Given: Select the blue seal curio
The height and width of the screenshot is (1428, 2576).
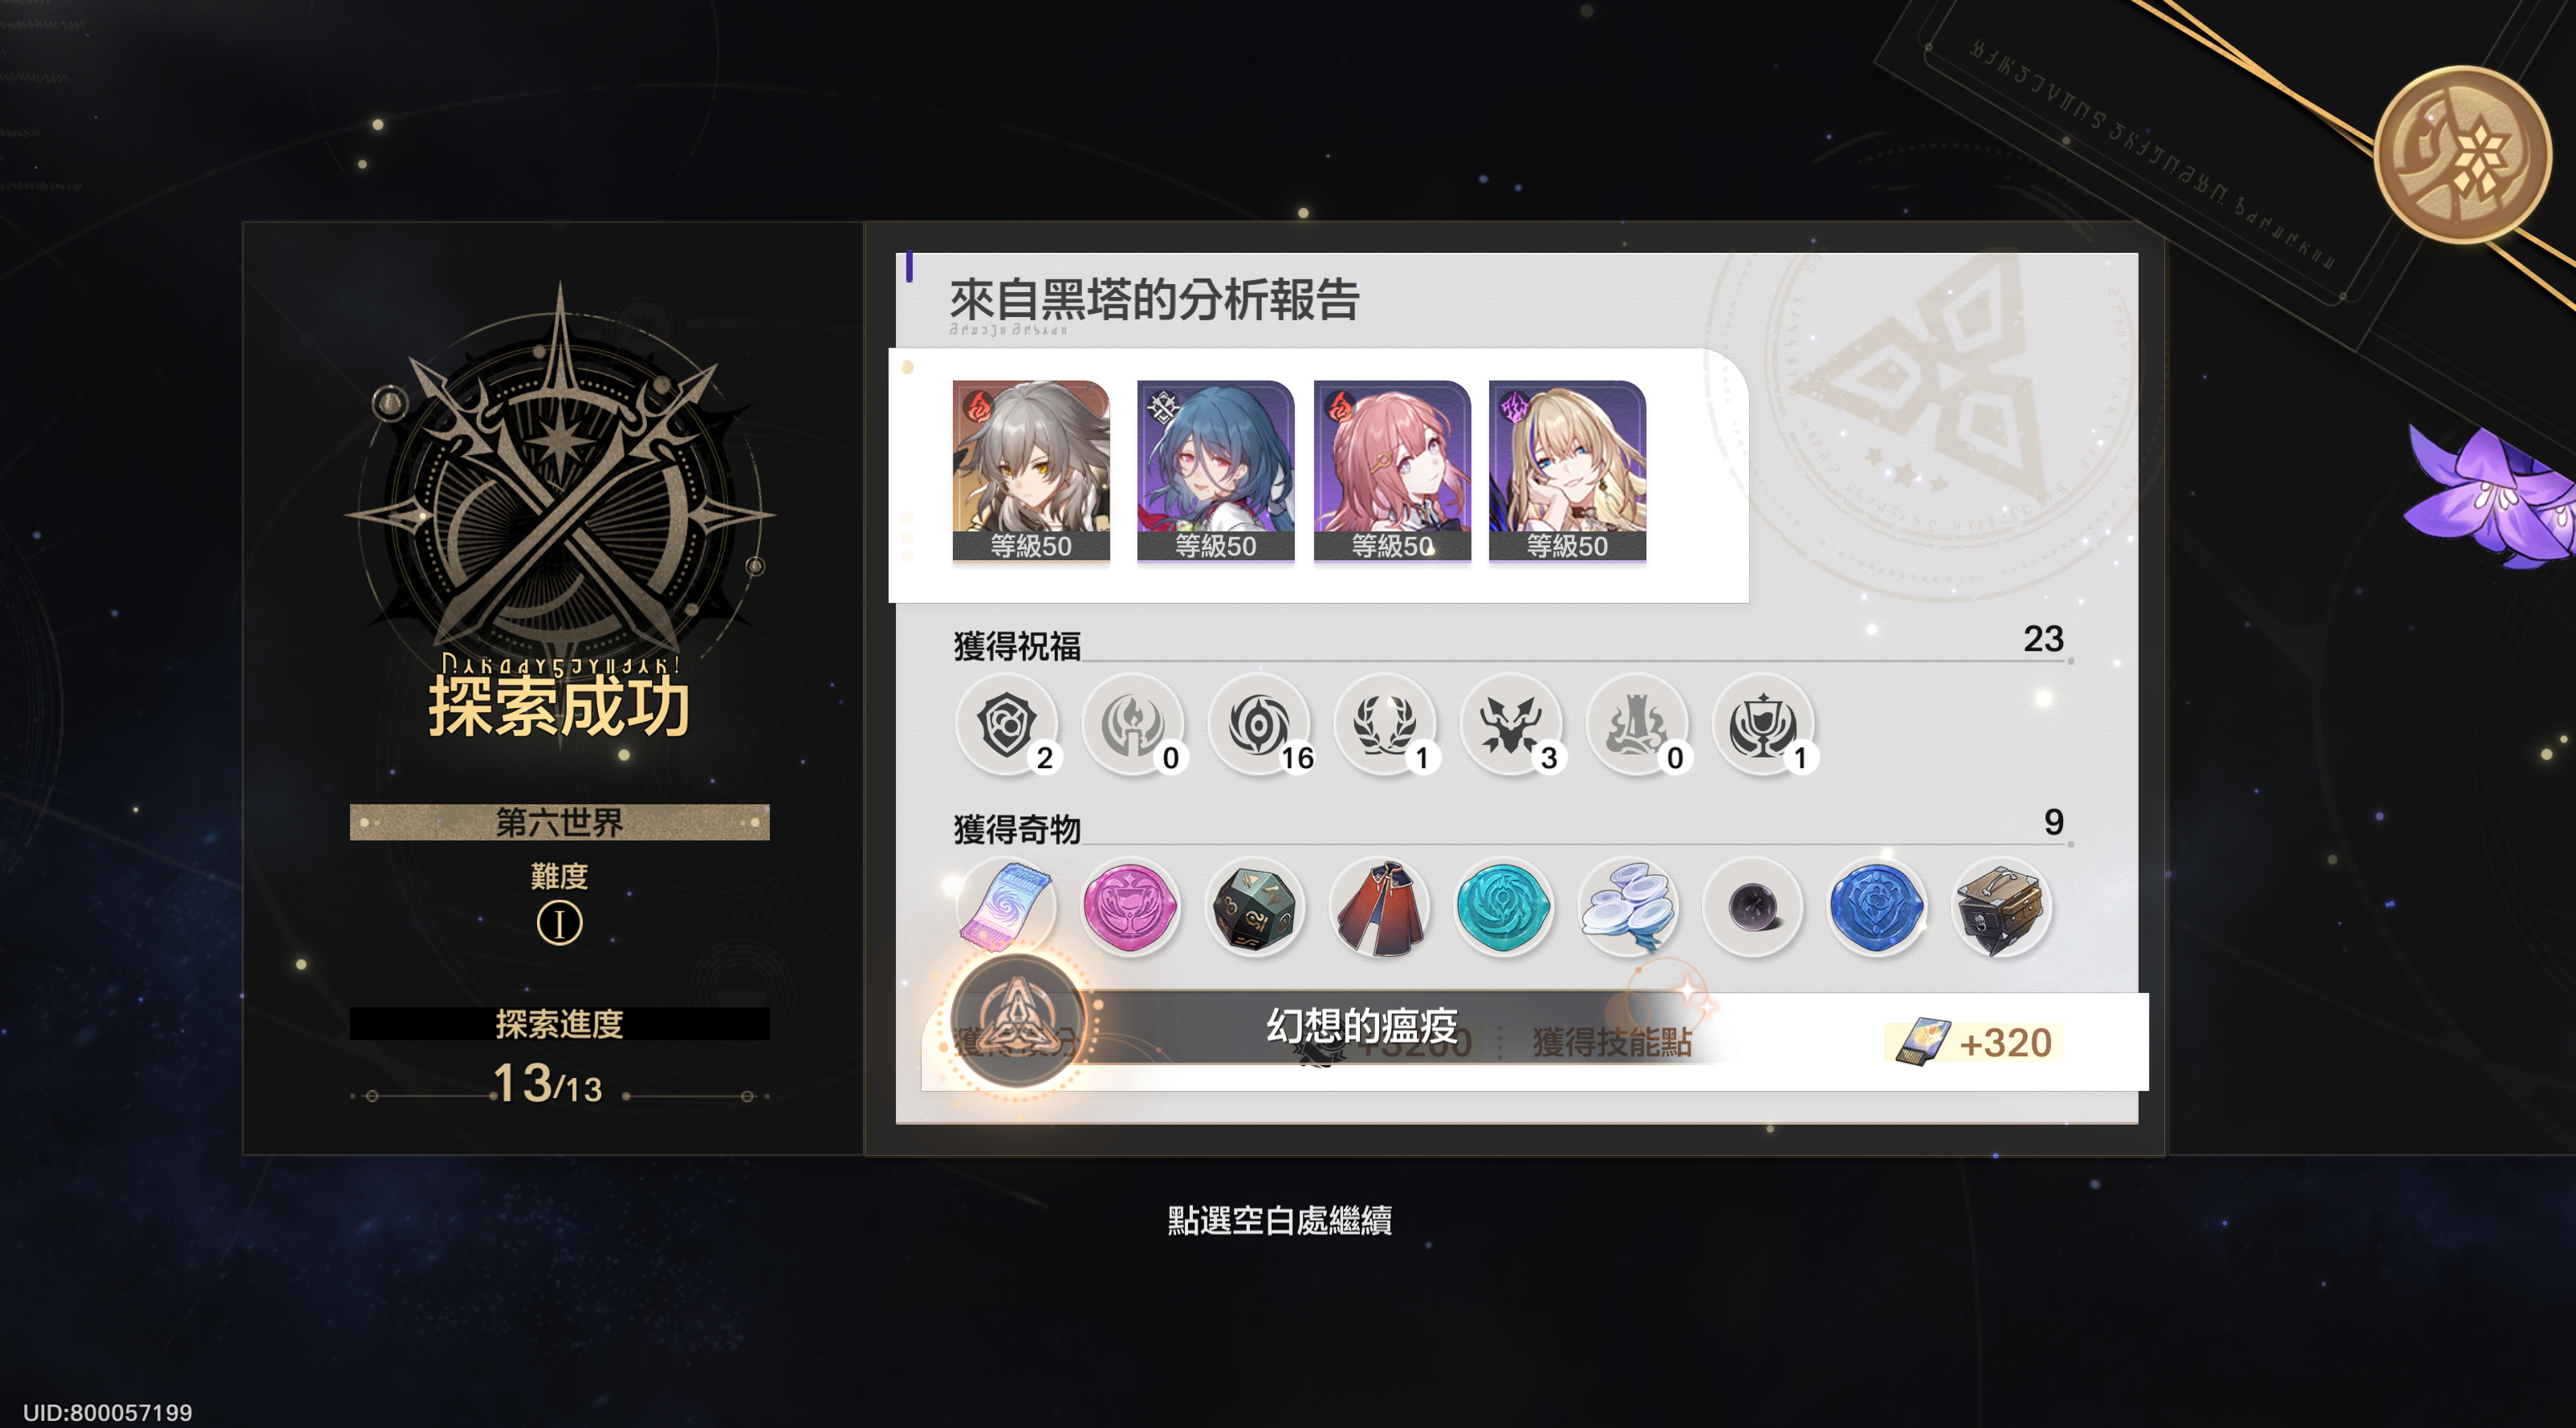Looking at the screenshot, I should click(1876, 907).
